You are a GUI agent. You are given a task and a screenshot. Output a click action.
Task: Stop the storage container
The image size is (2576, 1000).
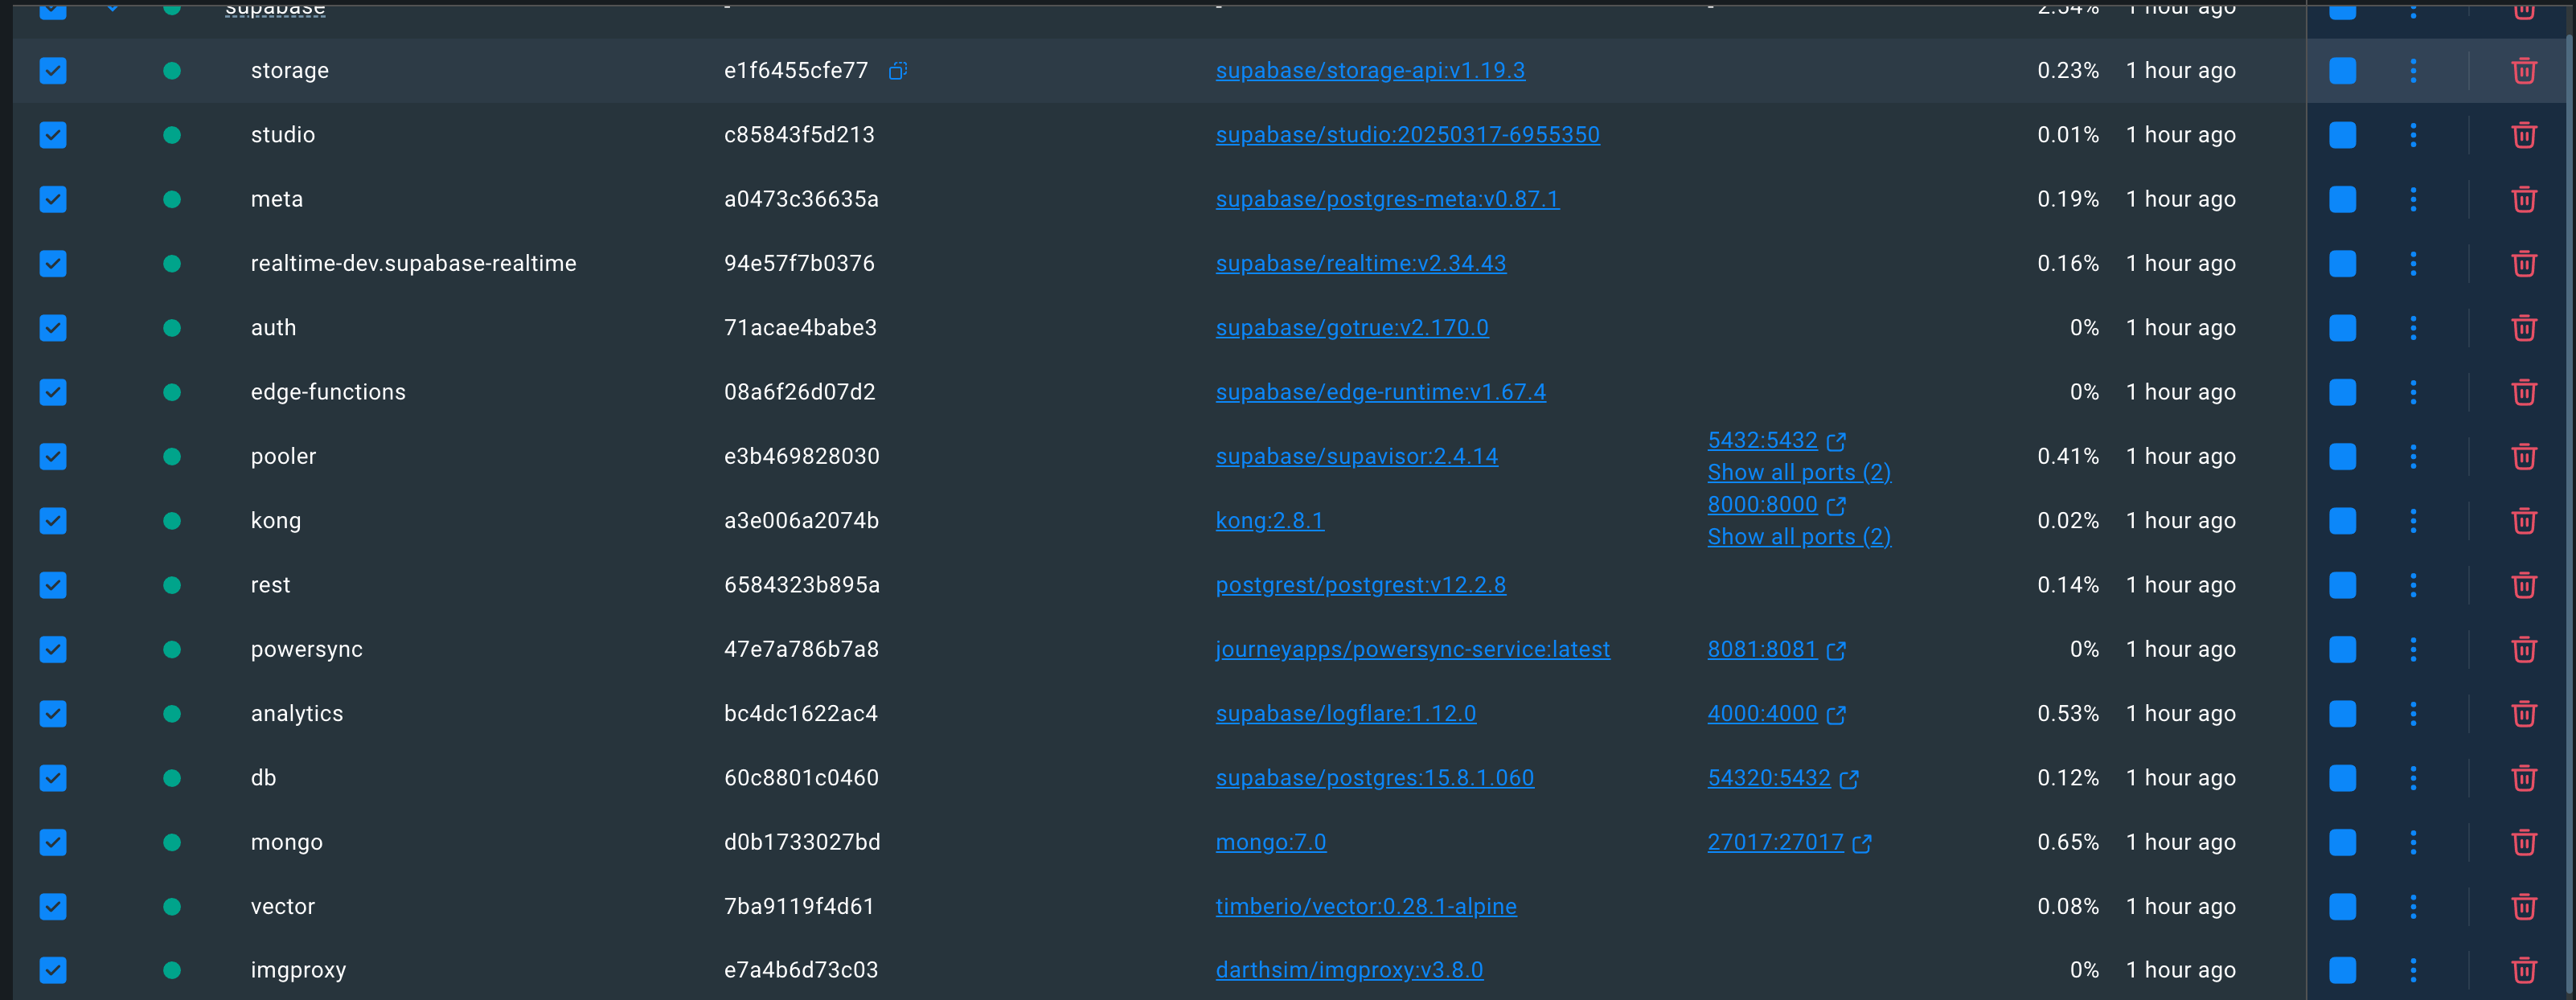(2342, 71)
